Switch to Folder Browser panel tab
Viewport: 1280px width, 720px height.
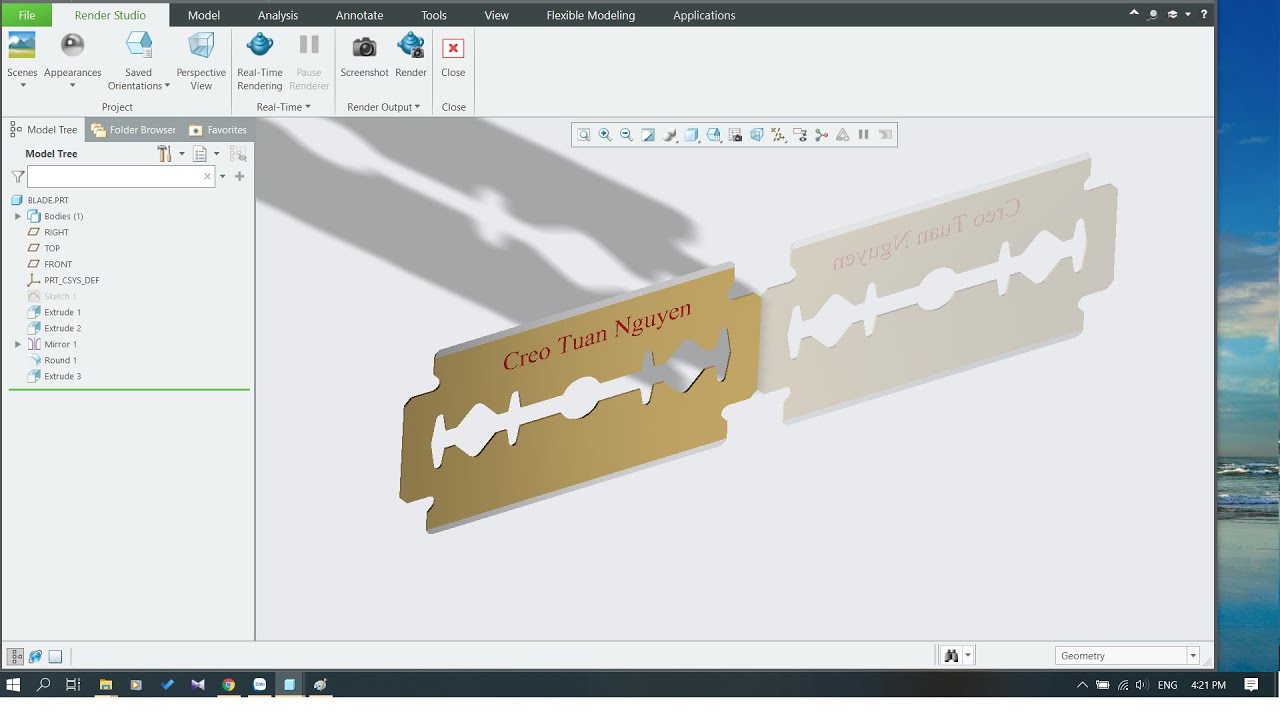click(133, 130)
